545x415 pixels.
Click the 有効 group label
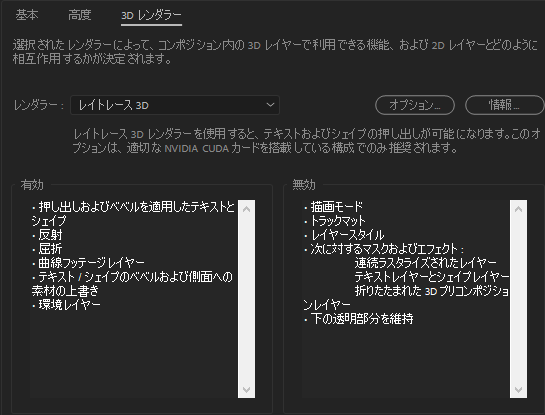(32, 185)
